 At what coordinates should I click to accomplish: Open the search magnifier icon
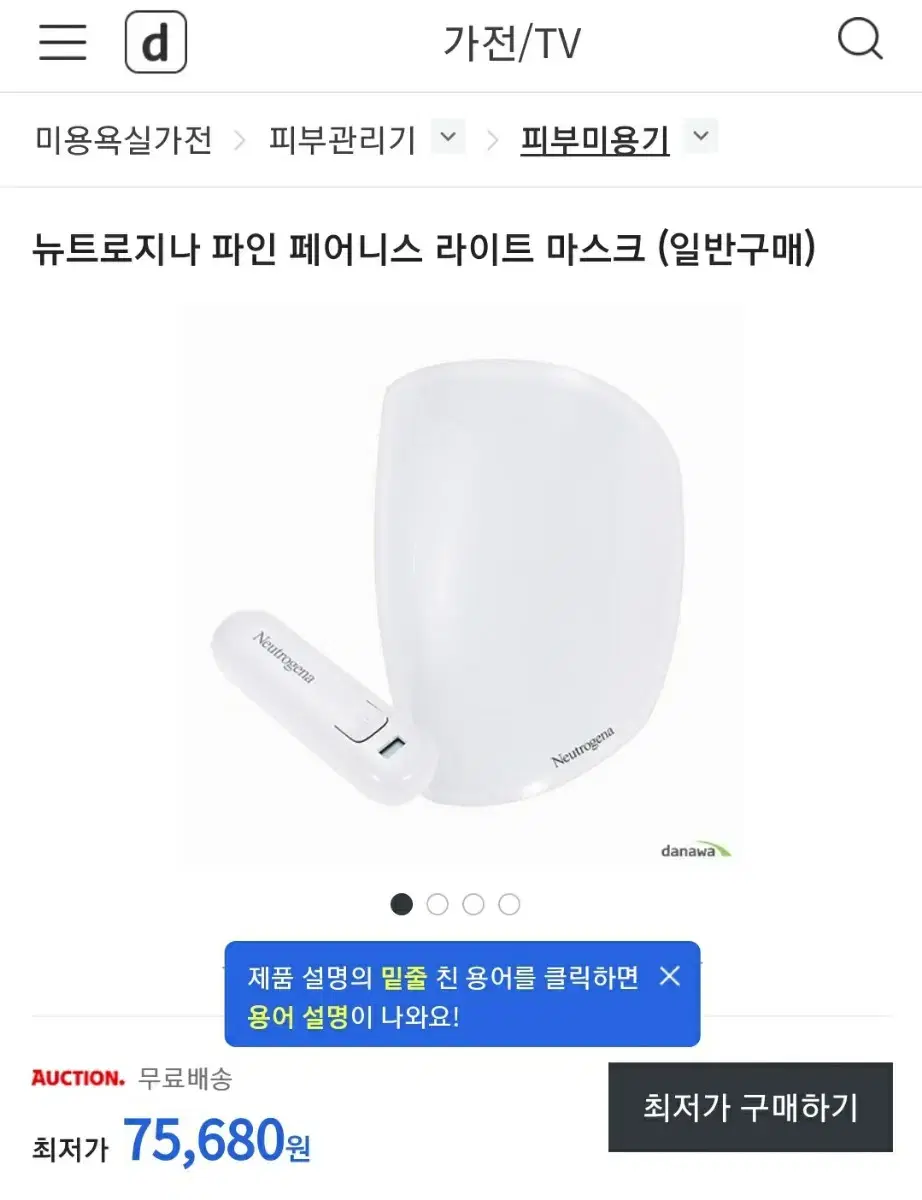pos(859,41)
